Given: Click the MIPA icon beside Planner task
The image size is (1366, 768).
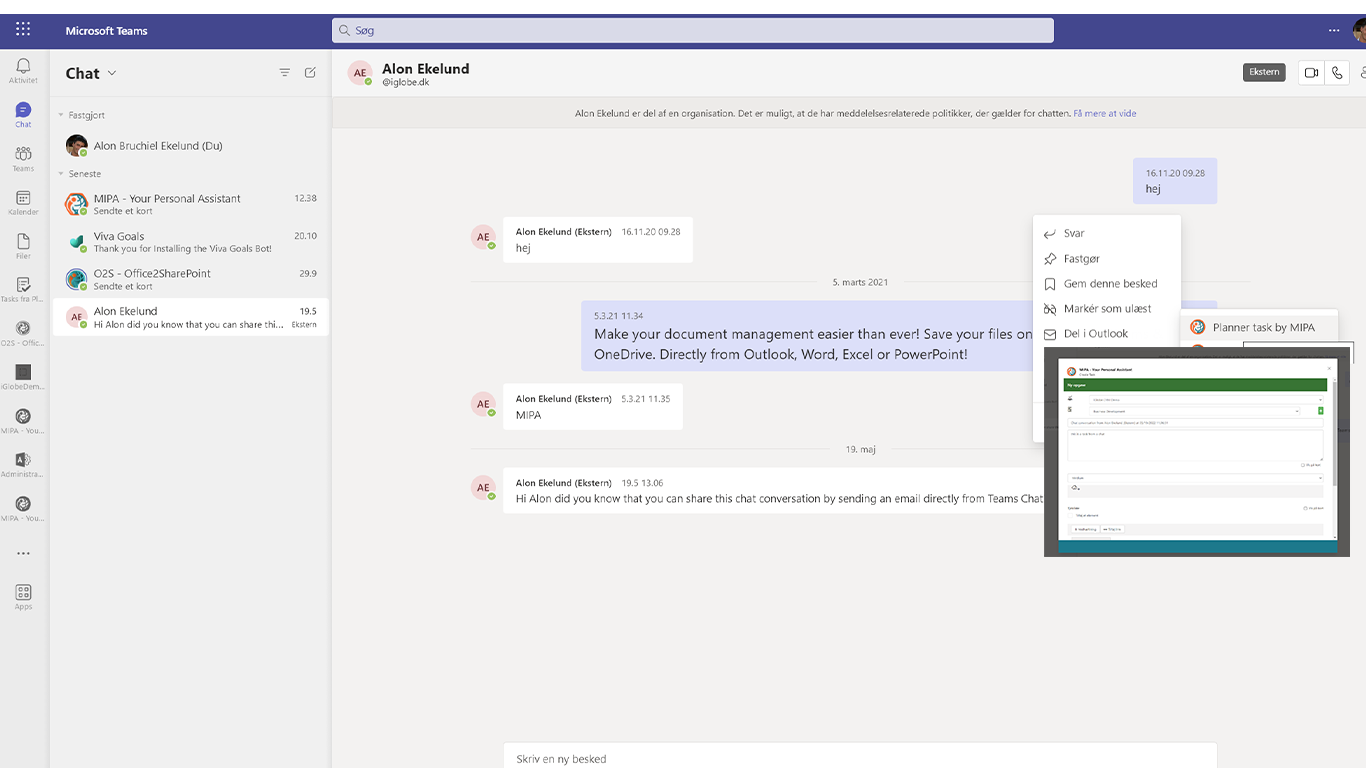Looking at the screenshot, I should pos(1198,327).
